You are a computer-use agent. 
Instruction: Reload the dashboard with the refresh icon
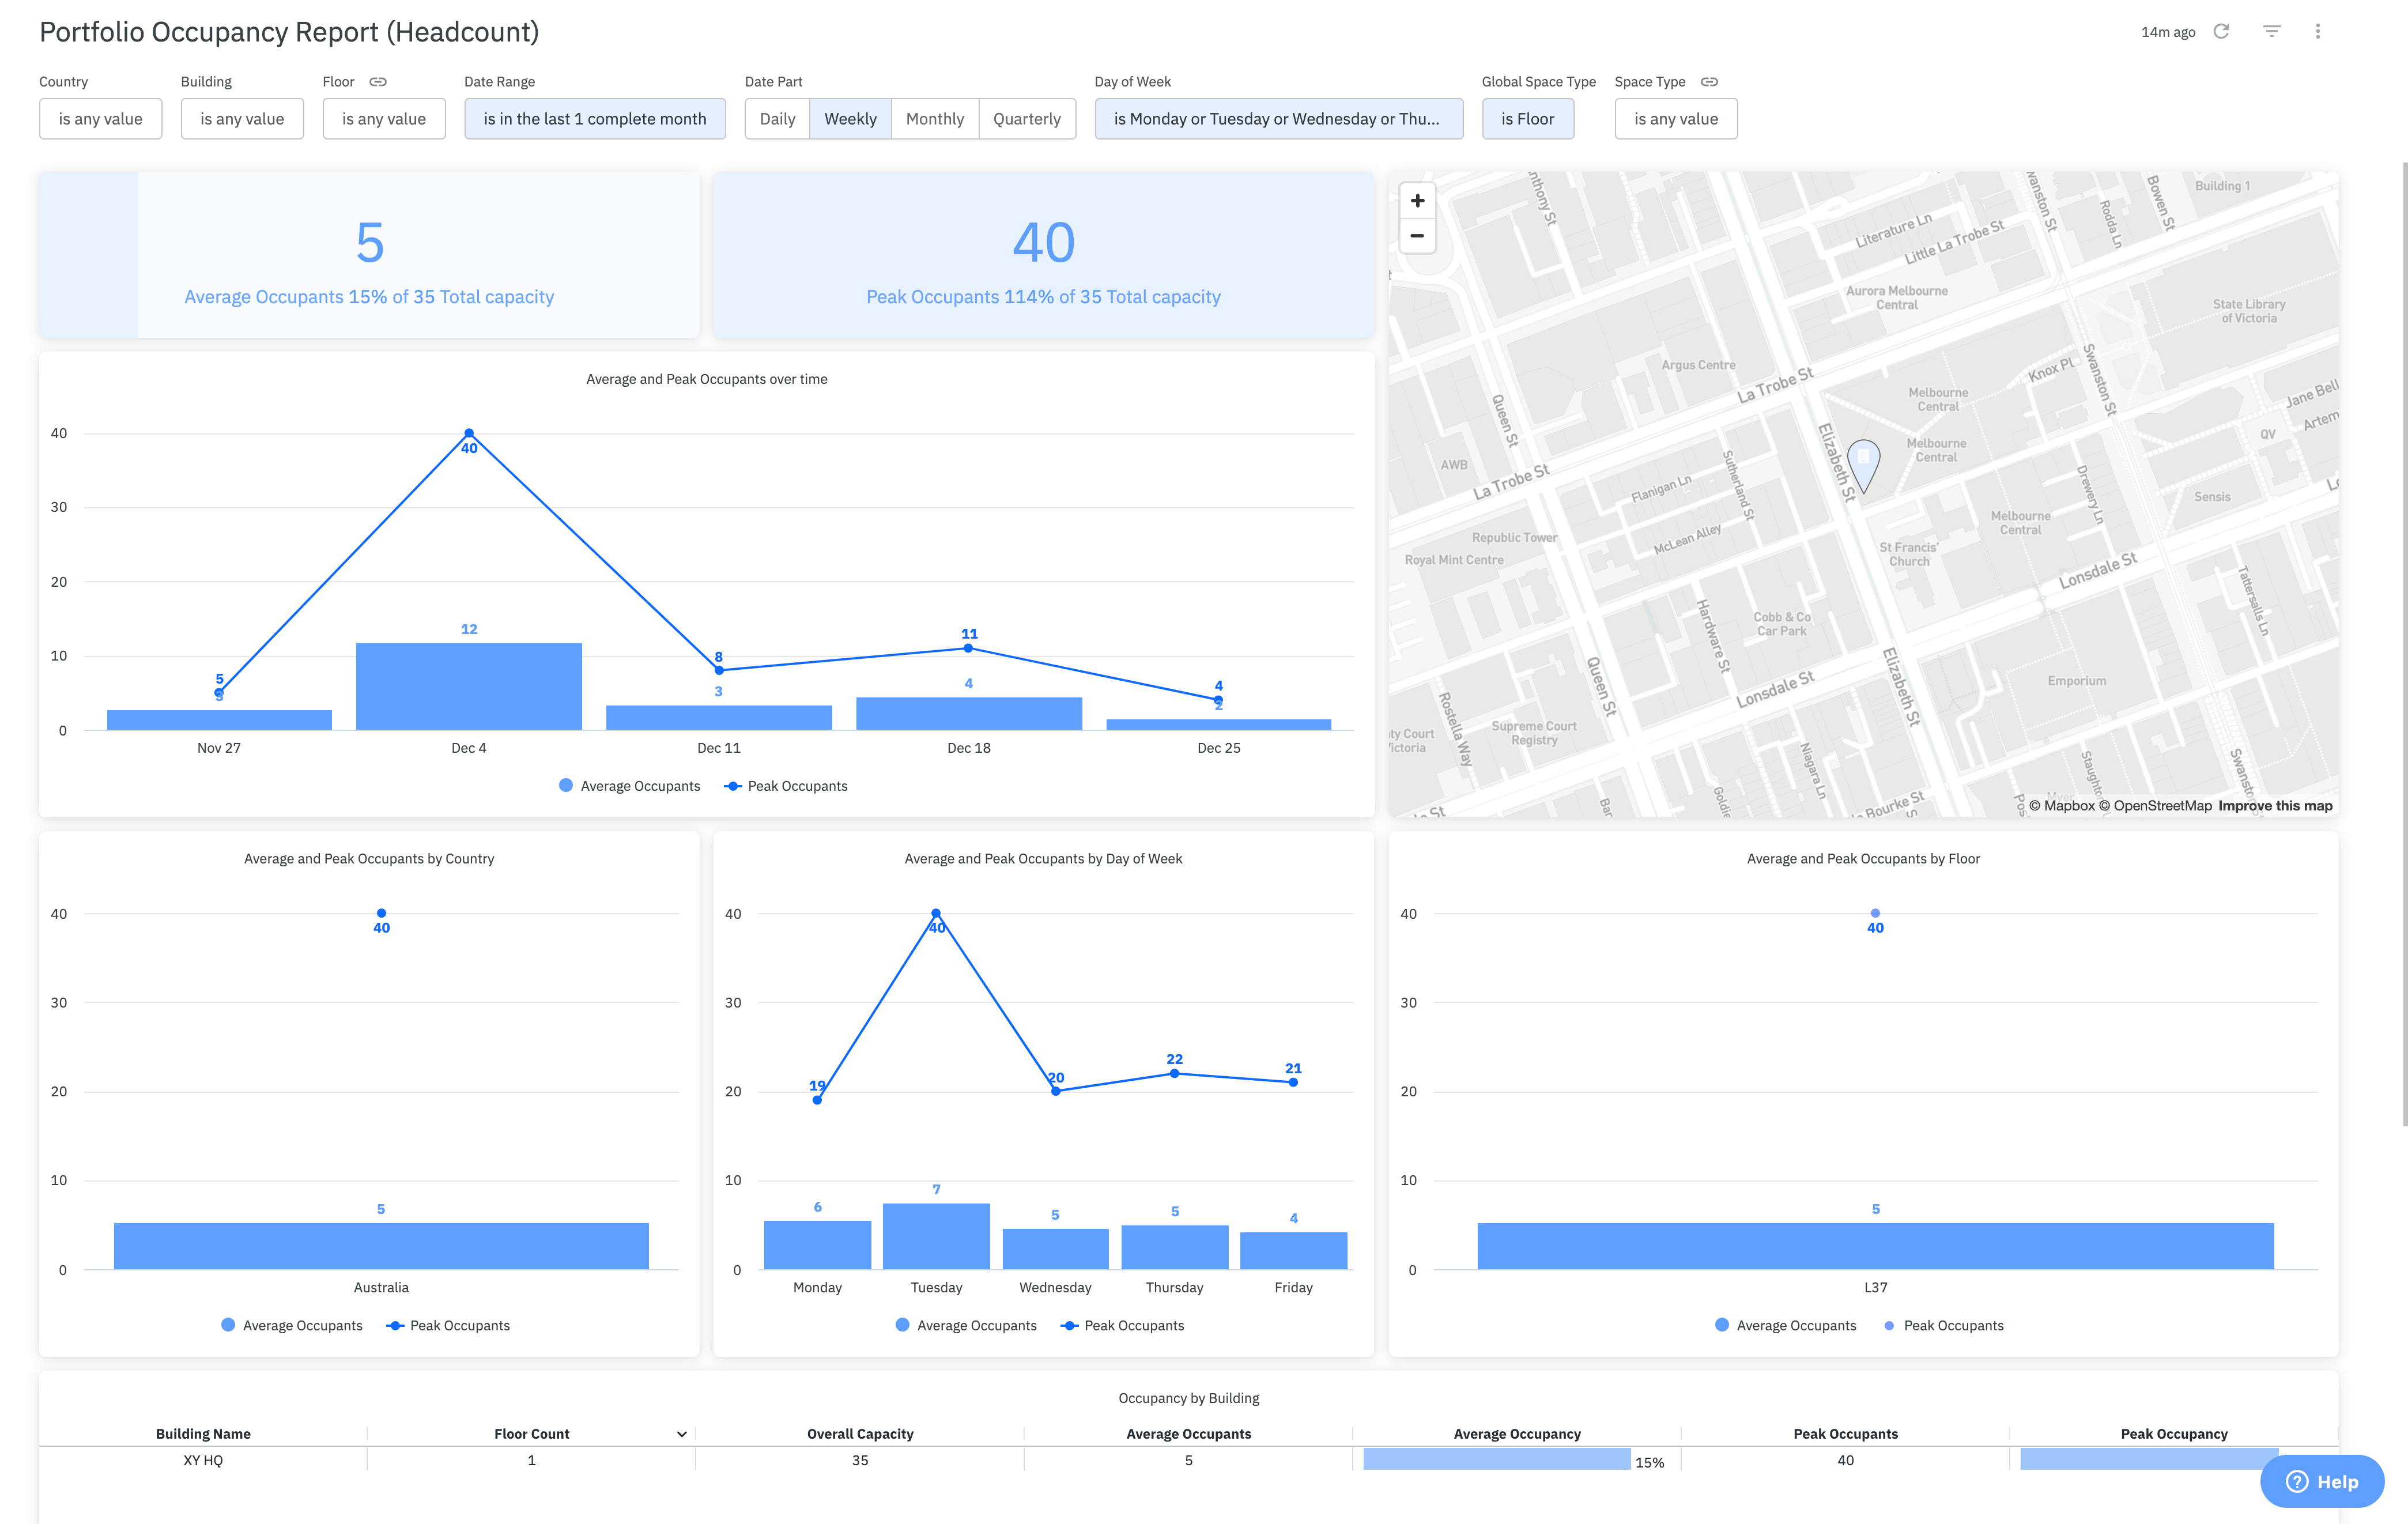pyautogui.click(x=2221, y=32)
